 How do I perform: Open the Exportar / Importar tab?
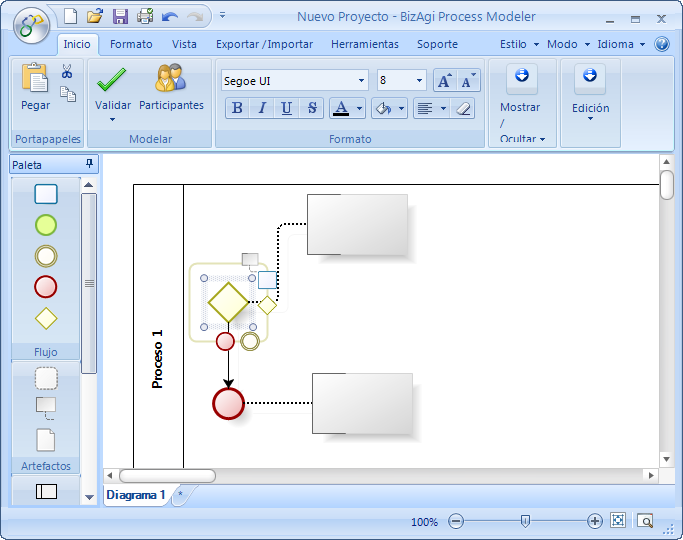coord(264,44)
